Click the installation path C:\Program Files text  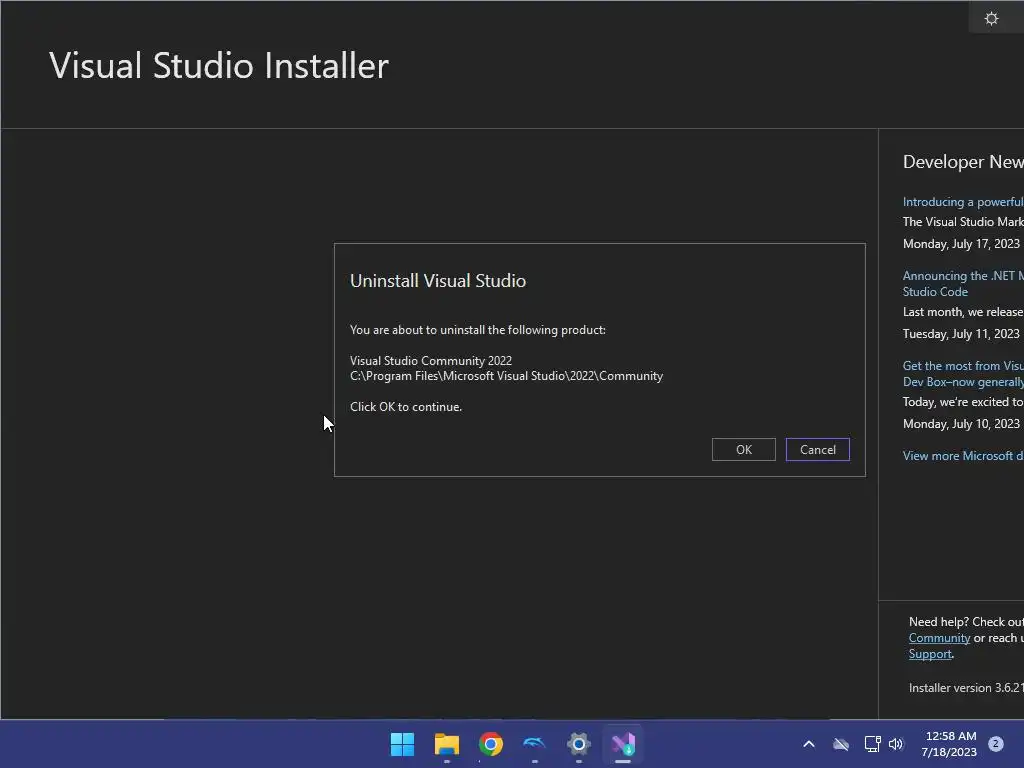506,376
